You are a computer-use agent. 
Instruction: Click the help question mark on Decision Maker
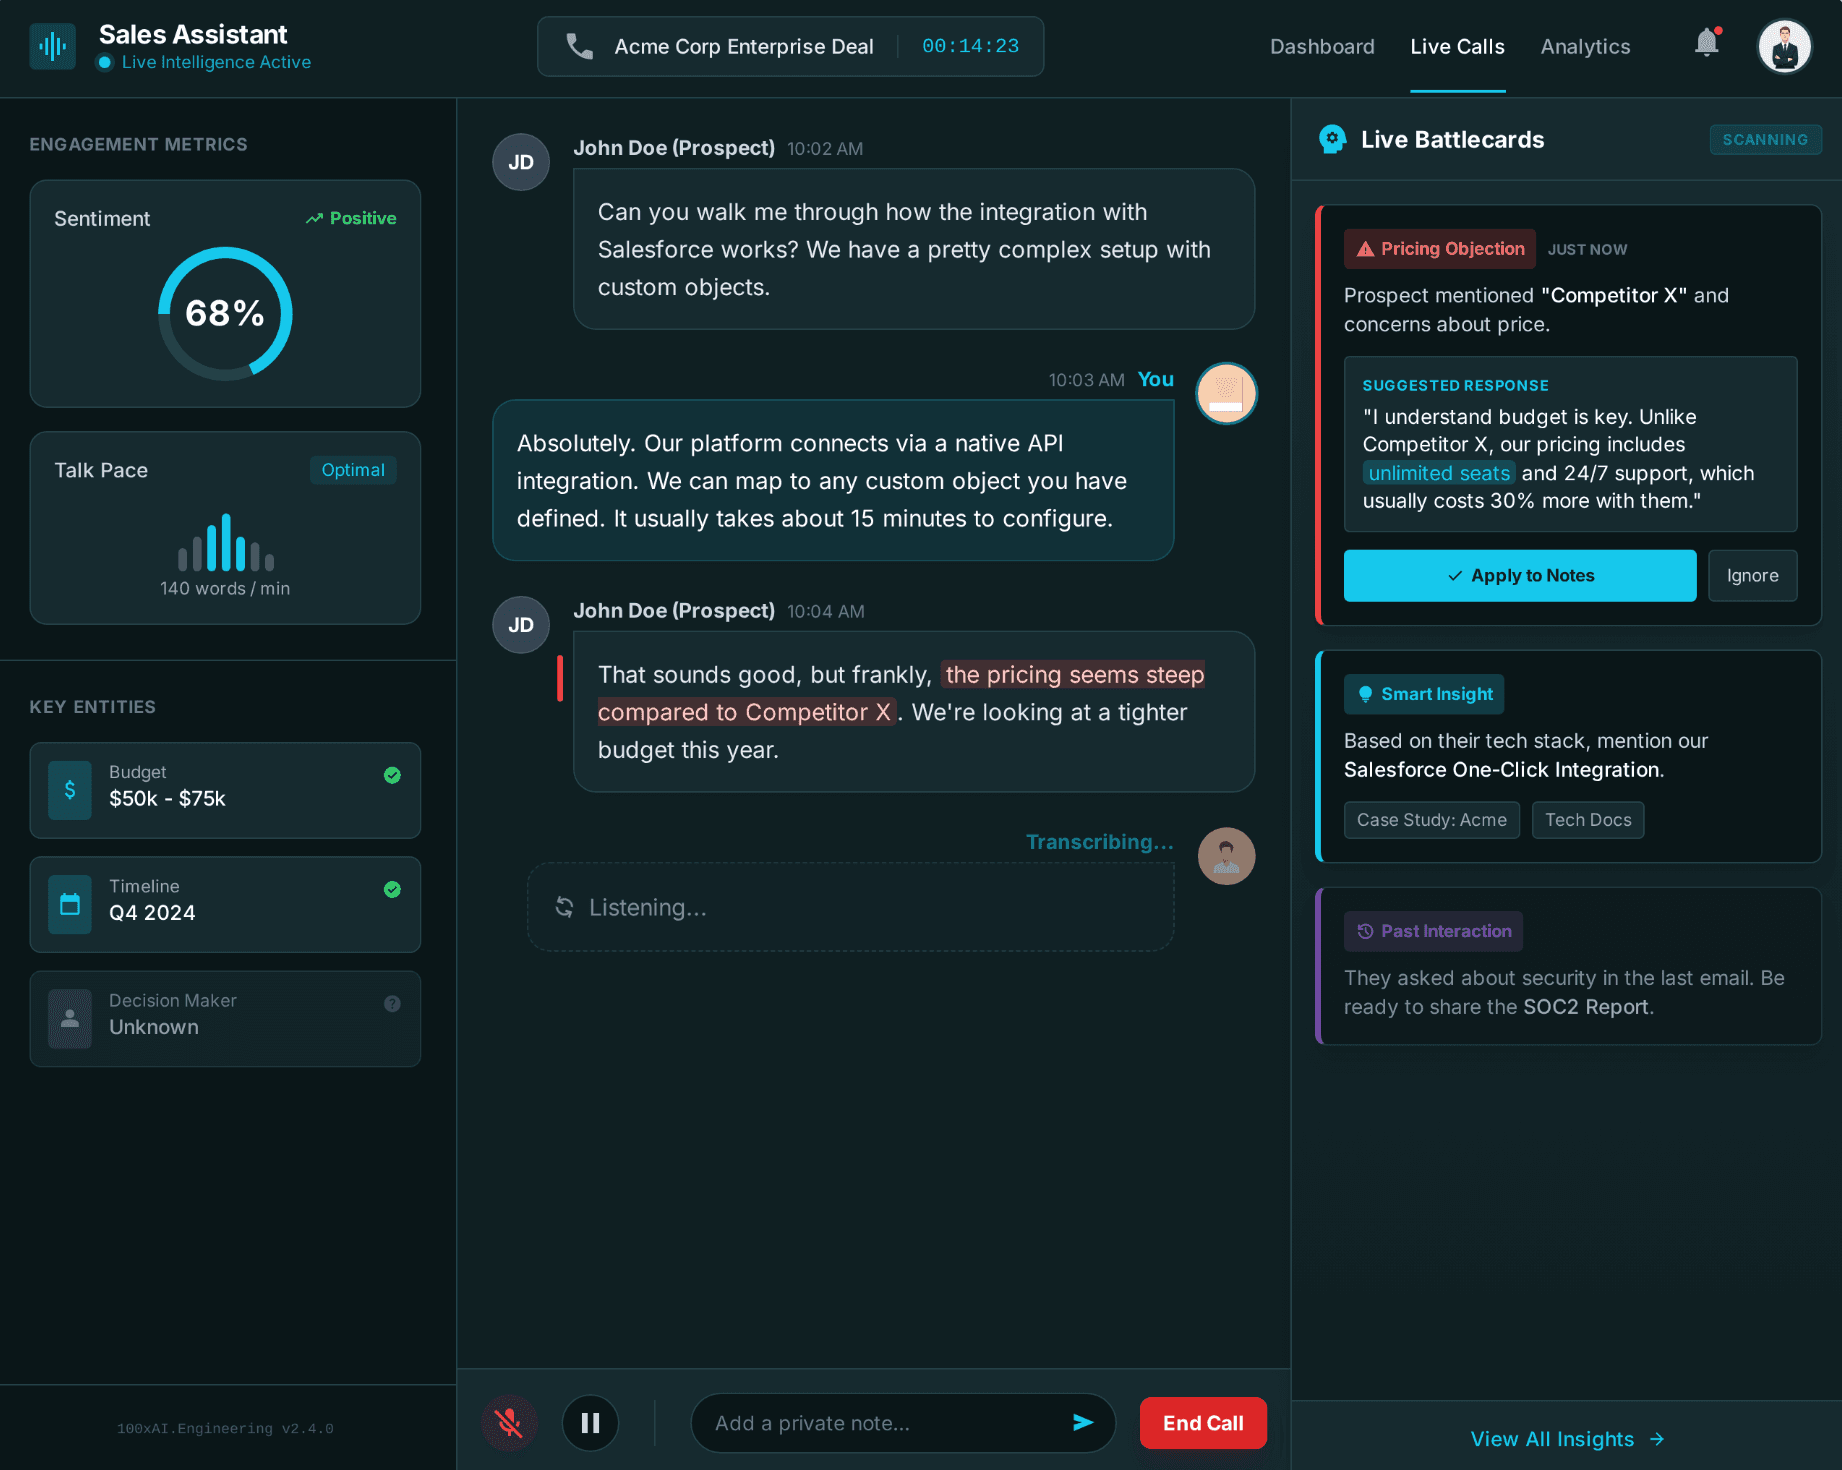click(392, 1003)
